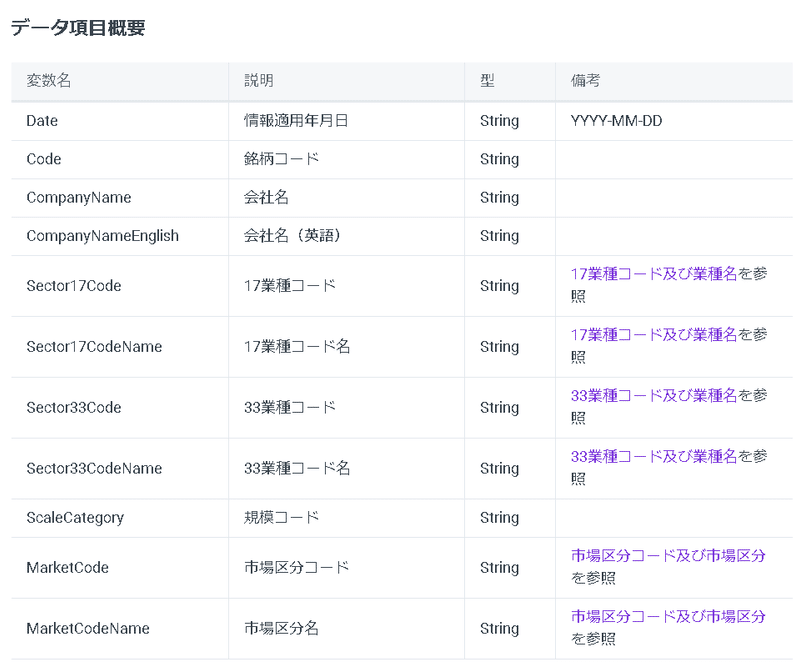Select the 型 column header

(x=485, y=81)
